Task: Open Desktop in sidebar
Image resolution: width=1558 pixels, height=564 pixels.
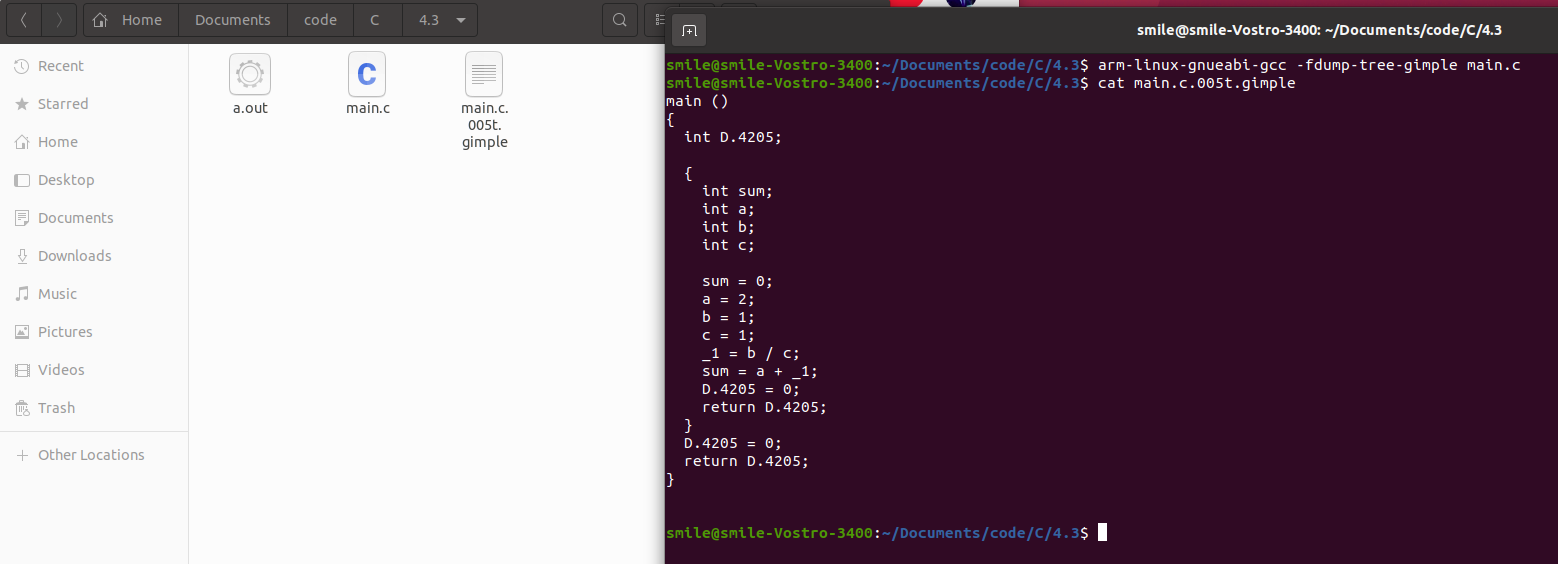Action: coord(94,180)
